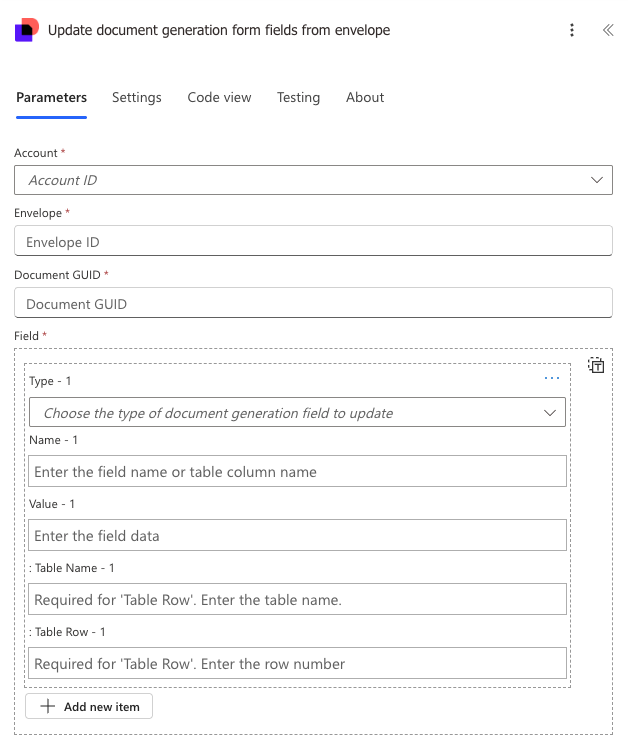The height and width of the screenshot is (751, 628).
Task: Select the Table Row - 1 row number input
Action: pyautogui.click(x=297, y=663)
